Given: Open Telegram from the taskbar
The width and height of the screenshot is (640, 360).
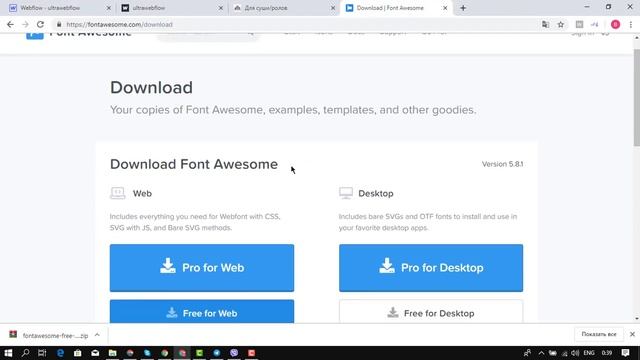Looking at the screenshot, I should (x=217, y=353).
